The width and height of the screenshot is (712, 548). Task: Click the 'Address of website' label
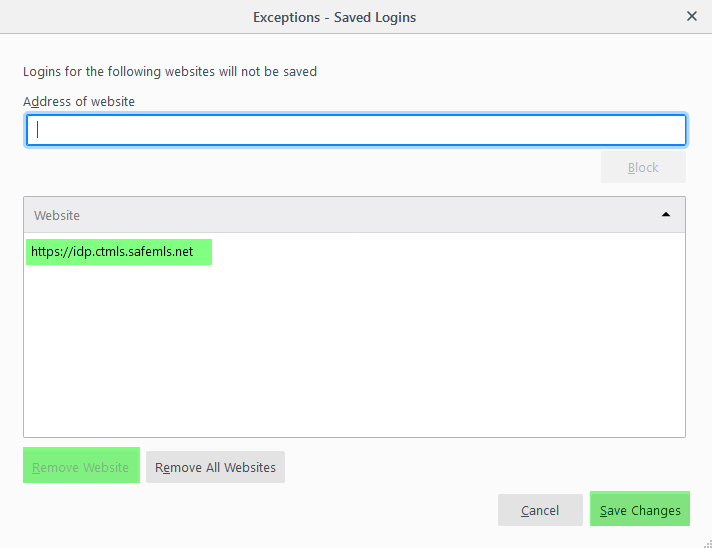pos(79,101)
